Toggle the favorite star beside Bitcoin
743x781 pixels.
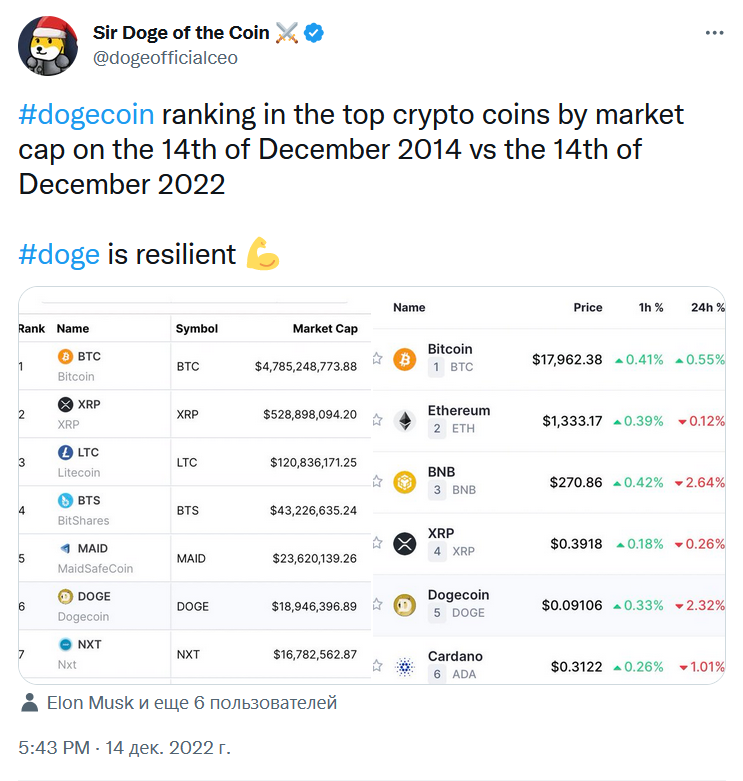pos(377,358)
